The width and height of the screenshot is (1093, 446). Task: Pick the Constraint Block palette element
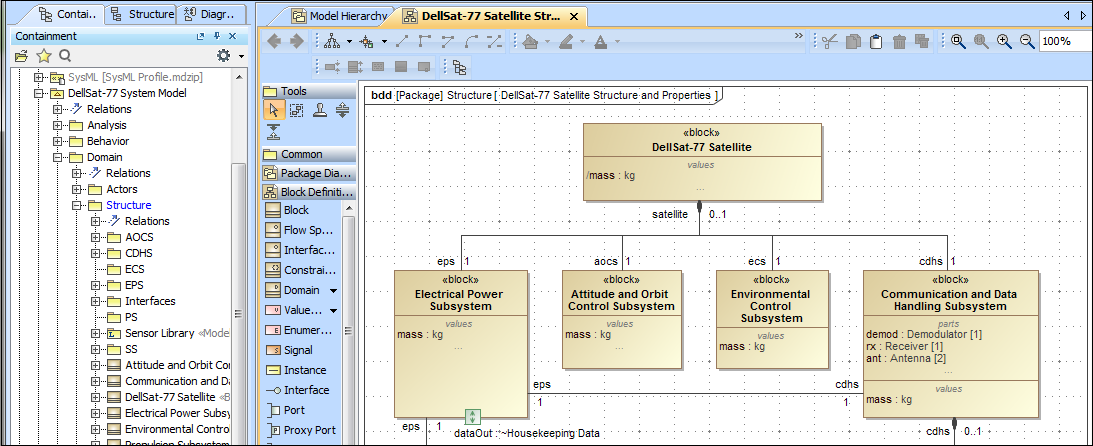[x=302, y=270]
